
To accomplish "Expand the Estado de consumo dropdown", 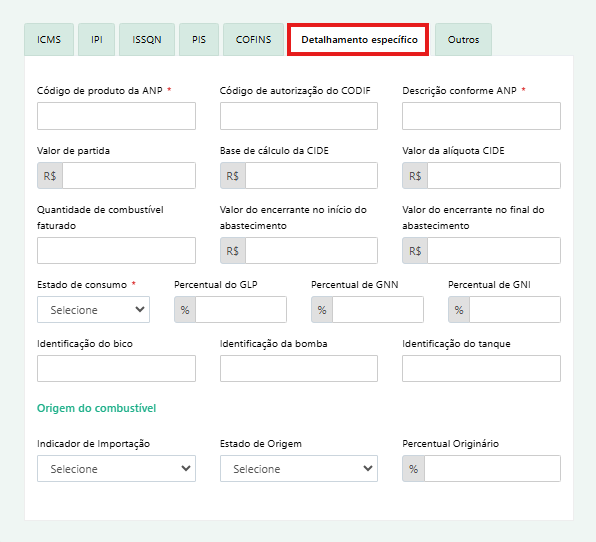I will 94,310.
